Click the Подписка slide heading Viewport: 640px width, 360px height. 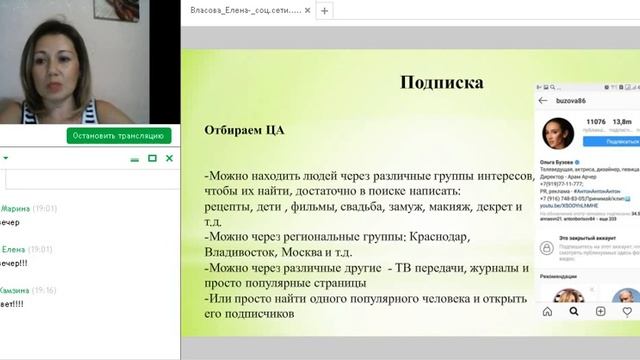pyautogui.click(x=442, y=83)
